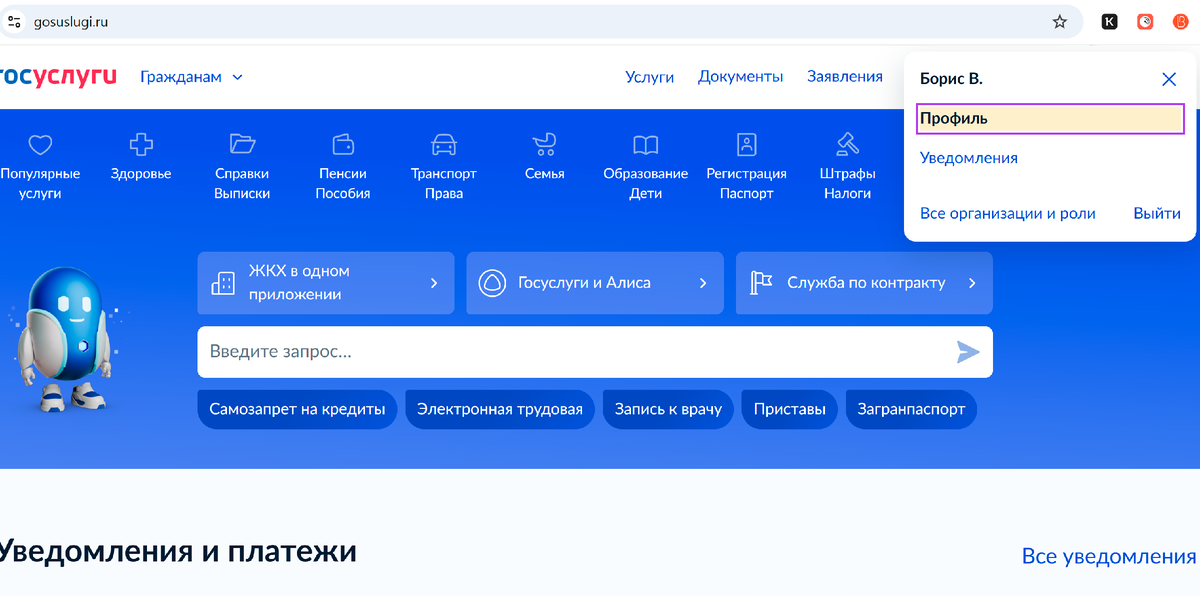Open the K browser extension

coord(1109,21)
